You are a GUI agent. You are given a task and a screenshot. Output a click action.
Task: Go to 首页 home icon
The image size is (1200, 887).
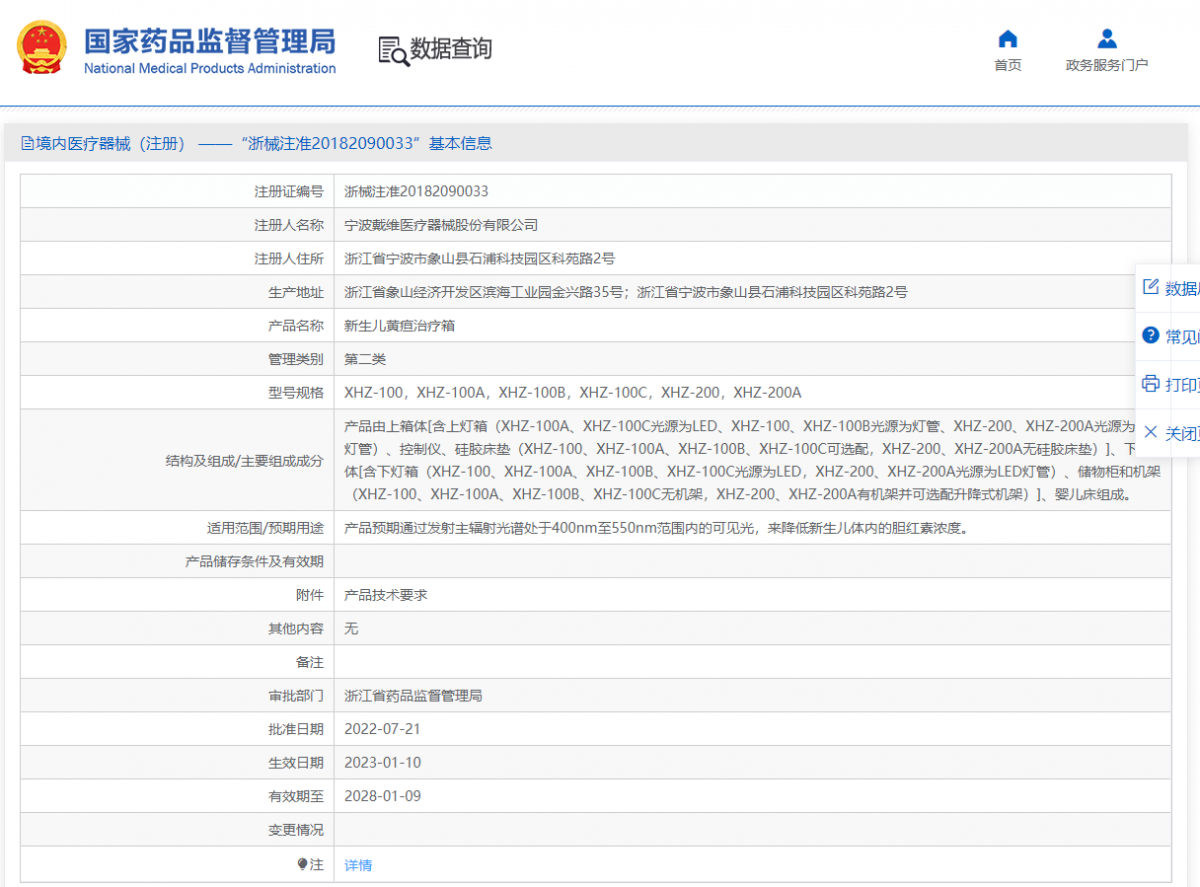tap(1008, 39)
